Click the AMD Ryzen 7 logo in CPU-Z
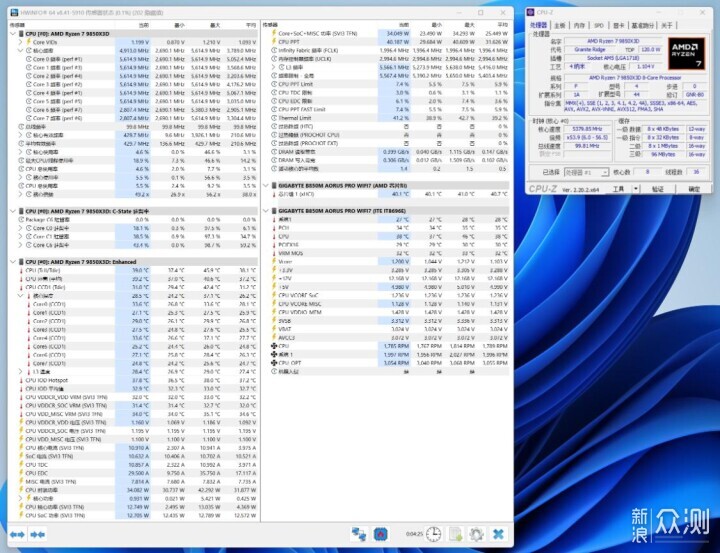 tap(686, 53)
